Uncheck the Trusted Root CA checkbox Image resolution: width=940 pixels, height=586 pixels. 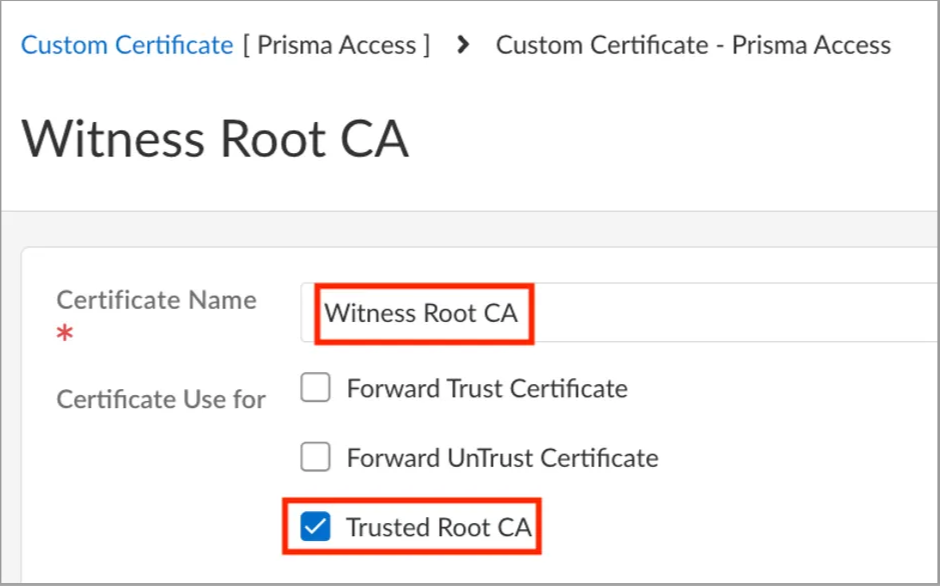click(316, 527)
